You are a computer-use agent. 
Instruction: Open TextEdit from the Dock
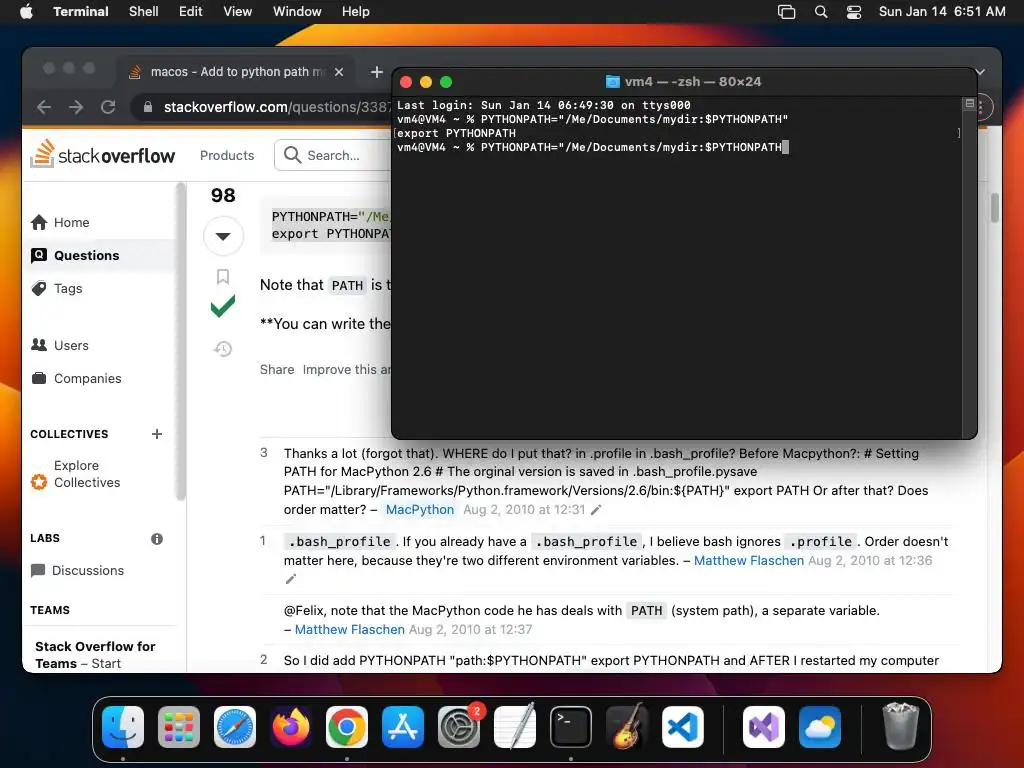(515, 727)
